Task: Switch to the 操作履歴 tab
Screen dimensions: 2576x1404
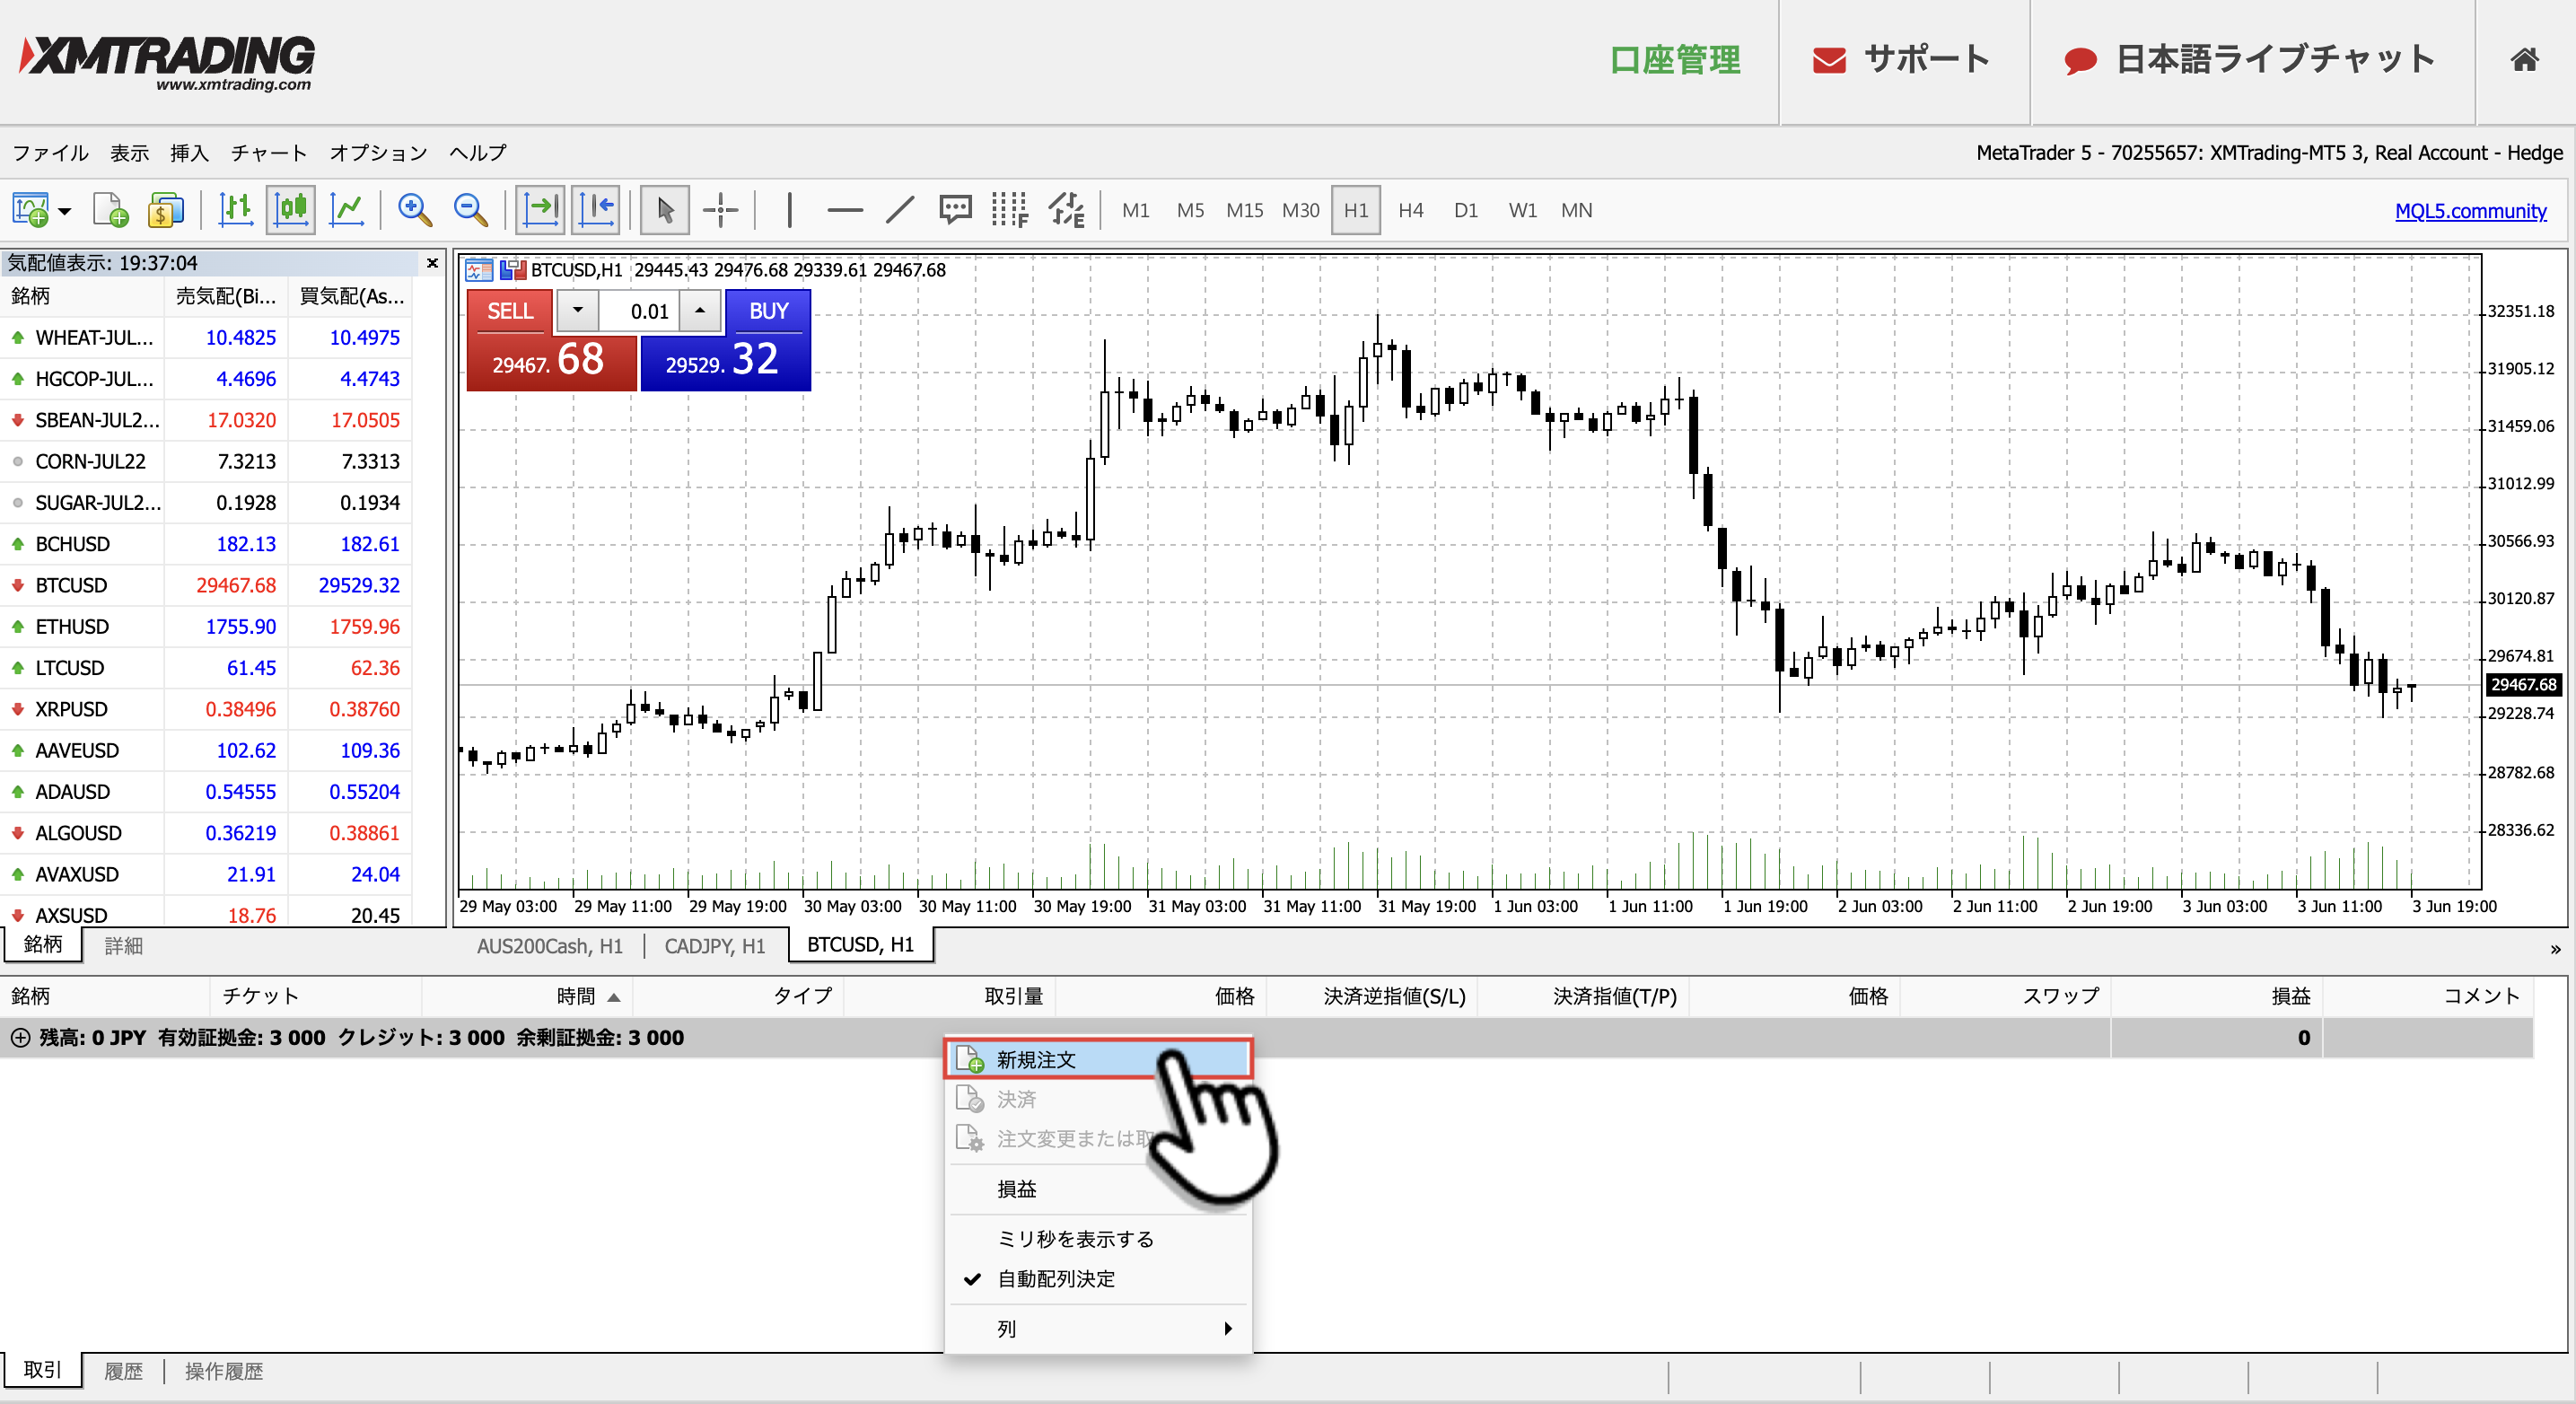Action: [224, 1371]
